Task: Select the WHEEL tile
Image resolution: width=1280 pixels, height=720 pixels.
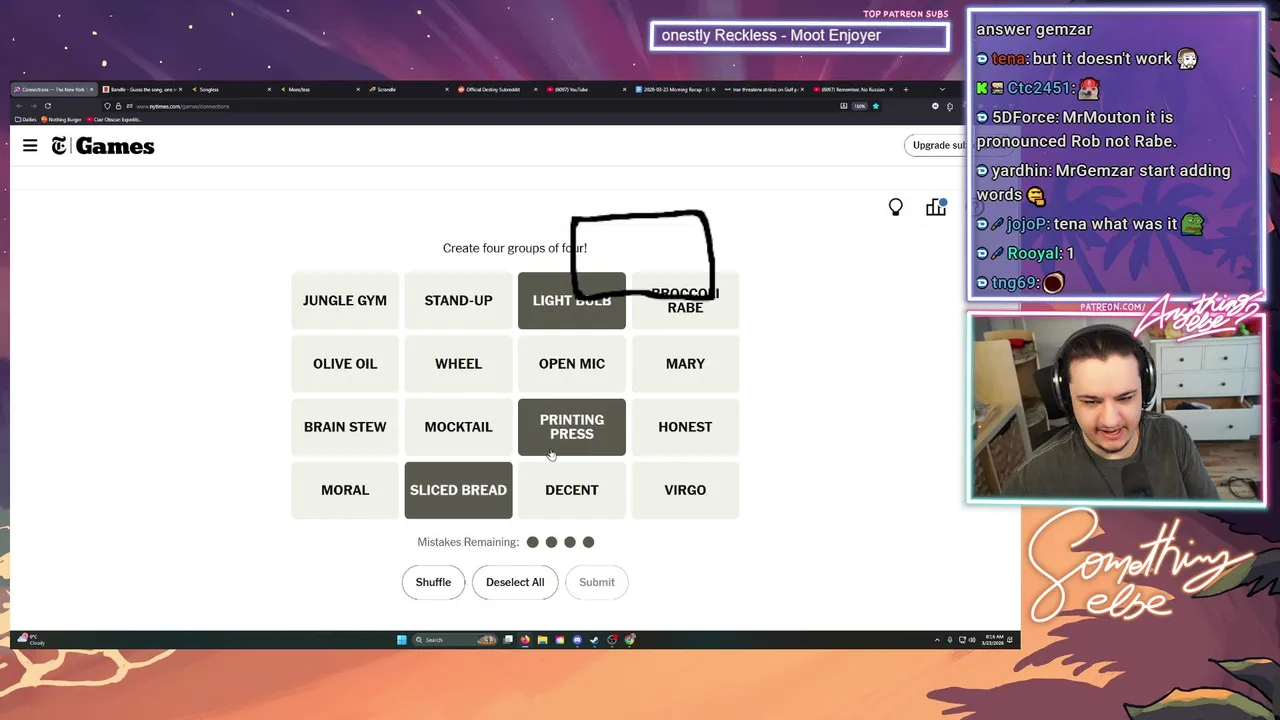Action: pyautogui.click(x=458, y=363)
